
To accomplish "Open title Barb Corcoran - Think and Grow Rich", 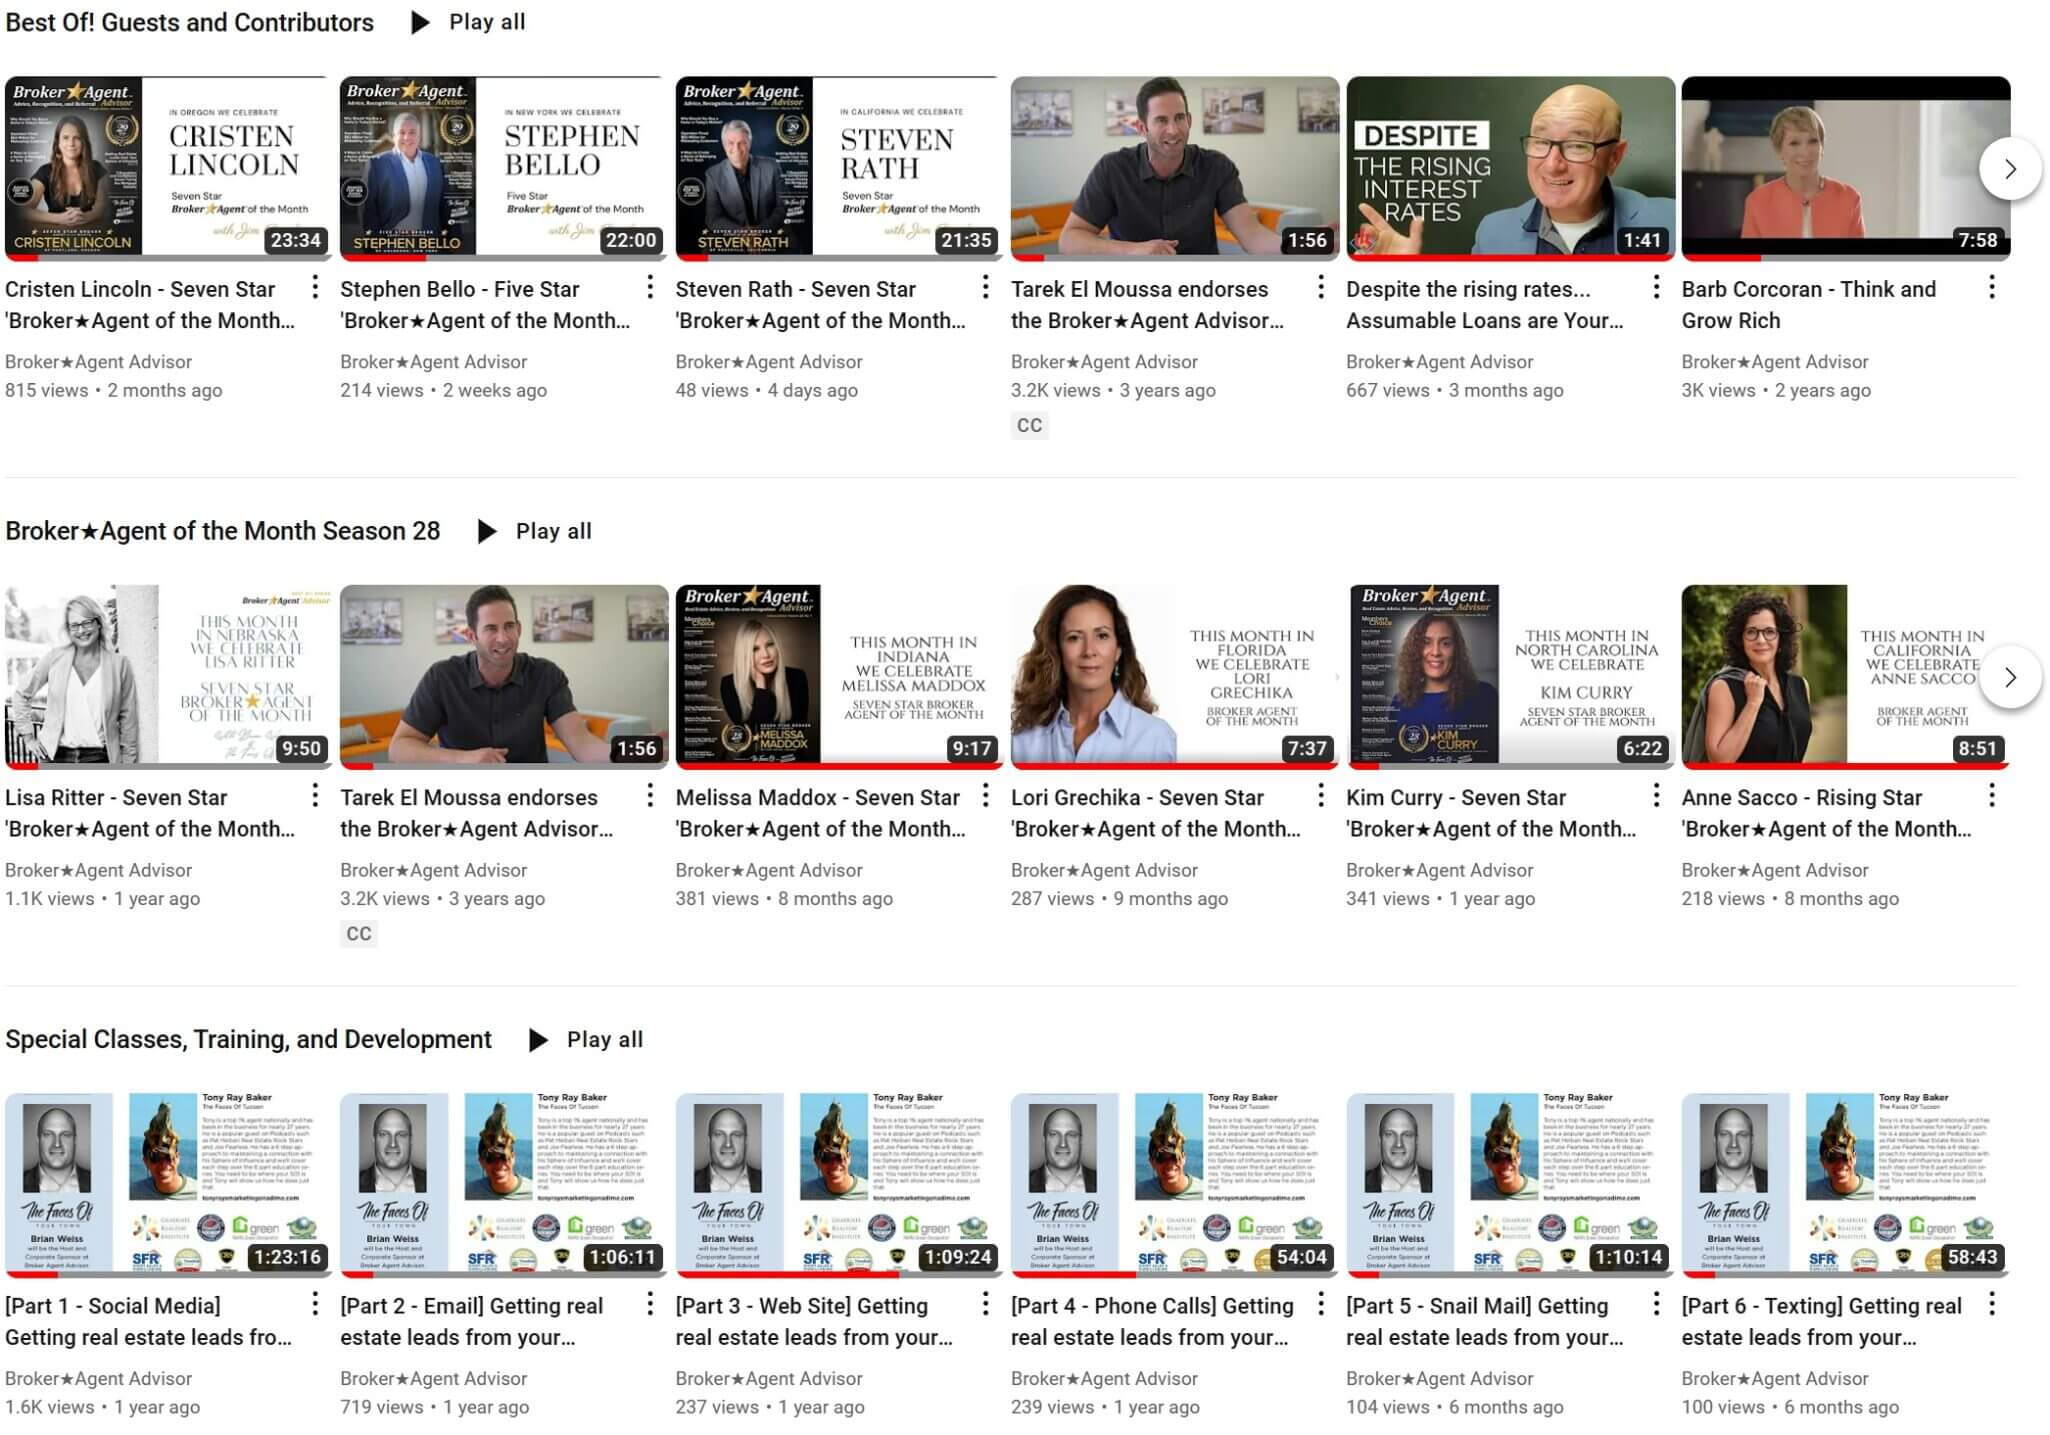I will tap(1808, 304).
